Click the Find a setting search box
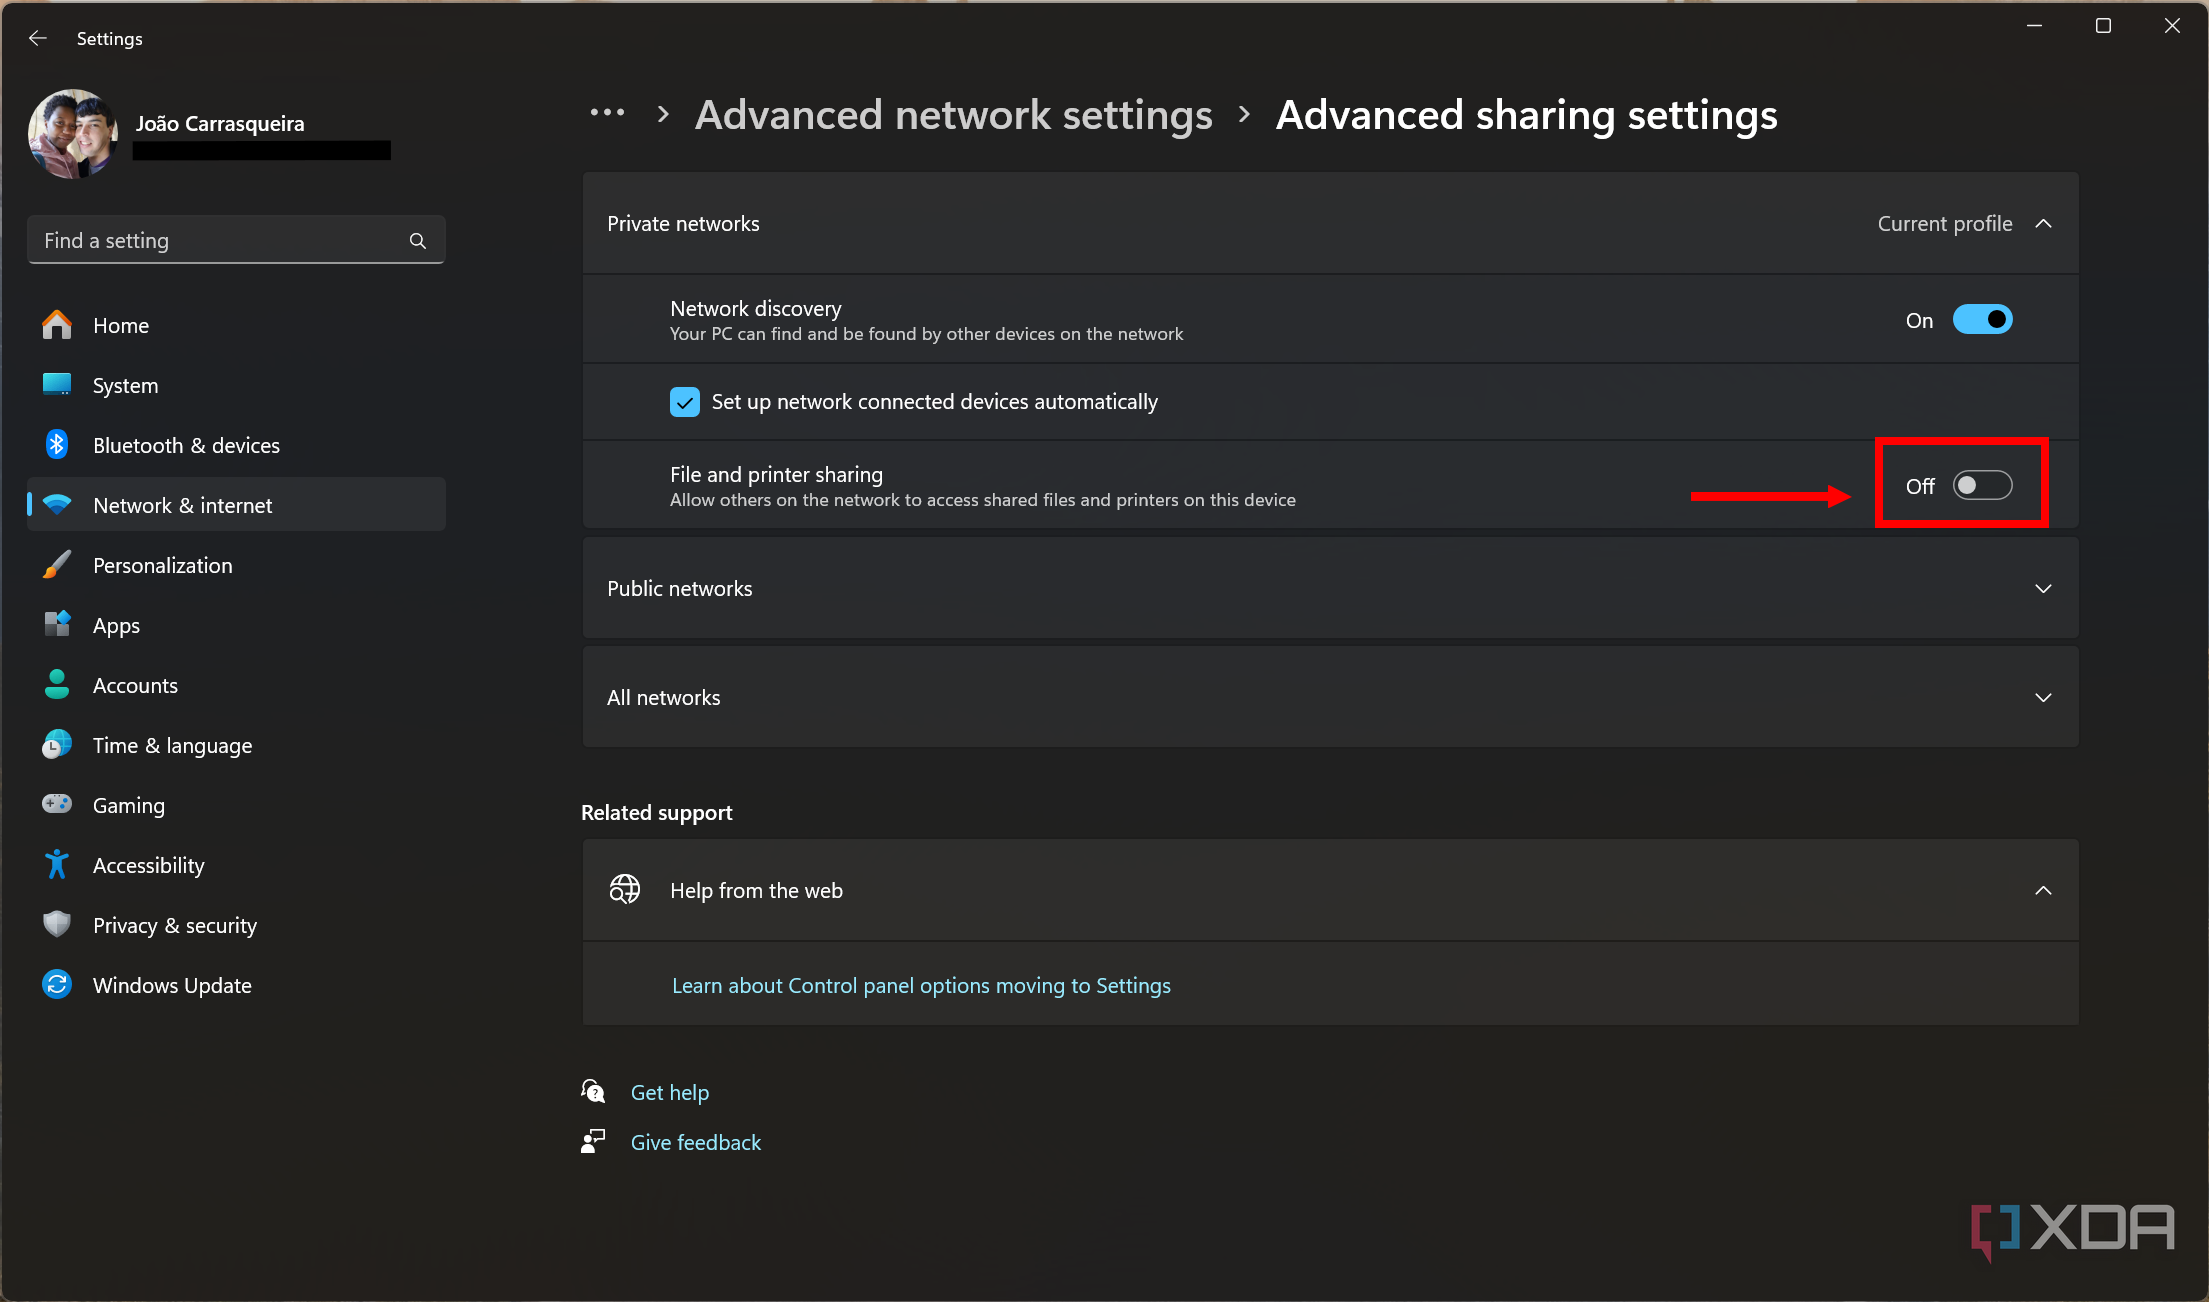 tap(236, 240)
